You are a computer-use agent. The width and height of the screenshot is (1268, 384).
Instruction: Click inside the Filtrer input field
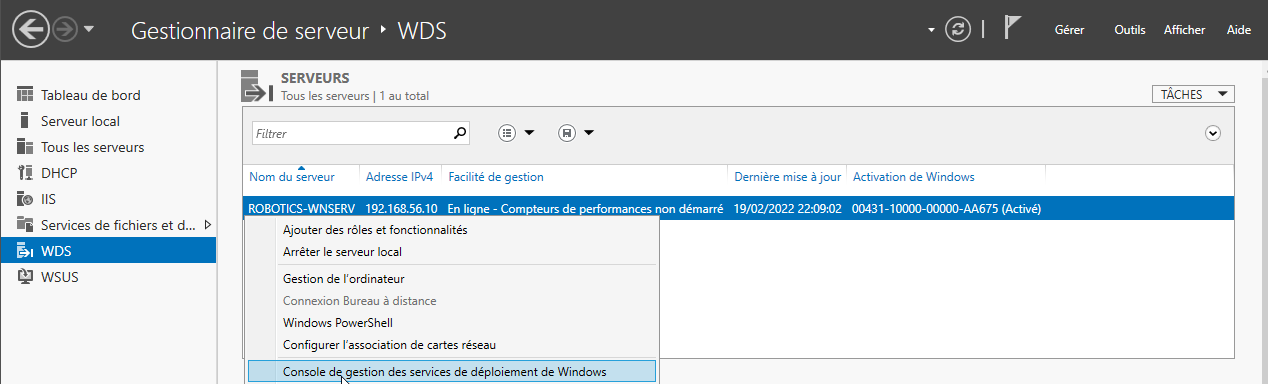click(x=347, y=133)
